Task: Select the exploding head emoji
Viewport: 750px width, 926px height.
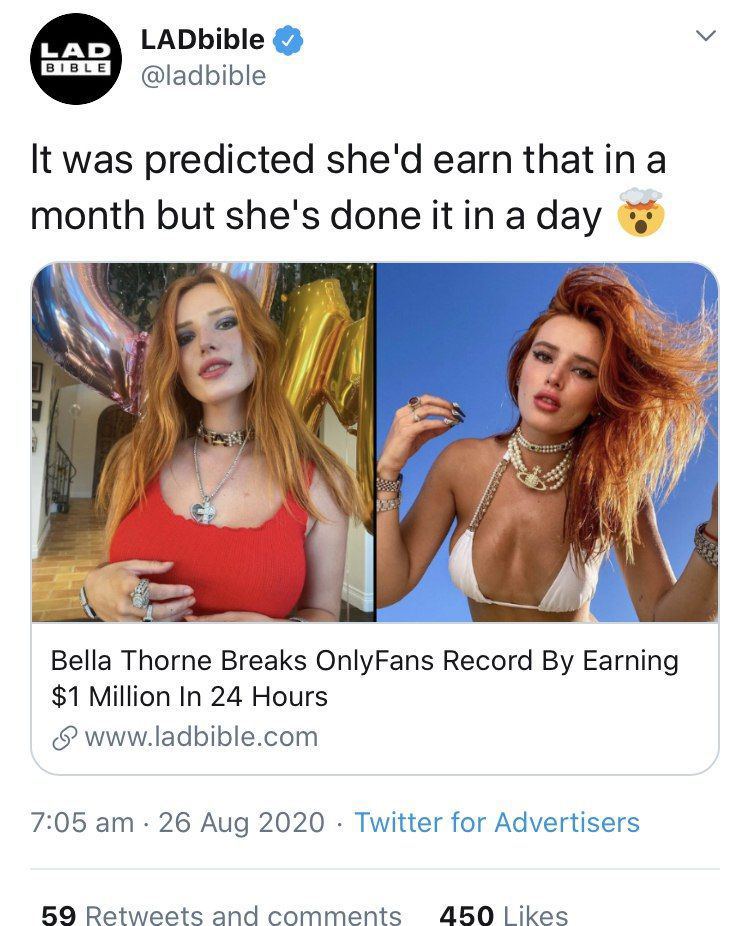Action: pyautogui.click(x=641, y=213)
